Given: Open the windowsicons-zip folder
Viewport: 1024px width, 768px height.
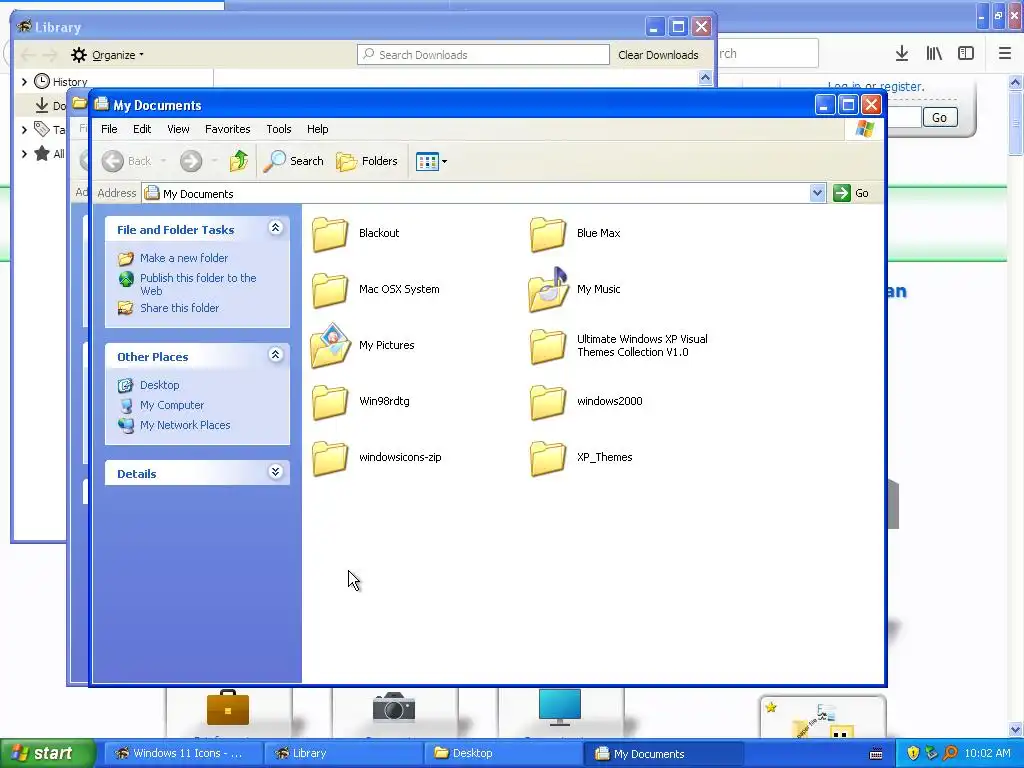Looking at the screenshot, I should pos(377,458).
